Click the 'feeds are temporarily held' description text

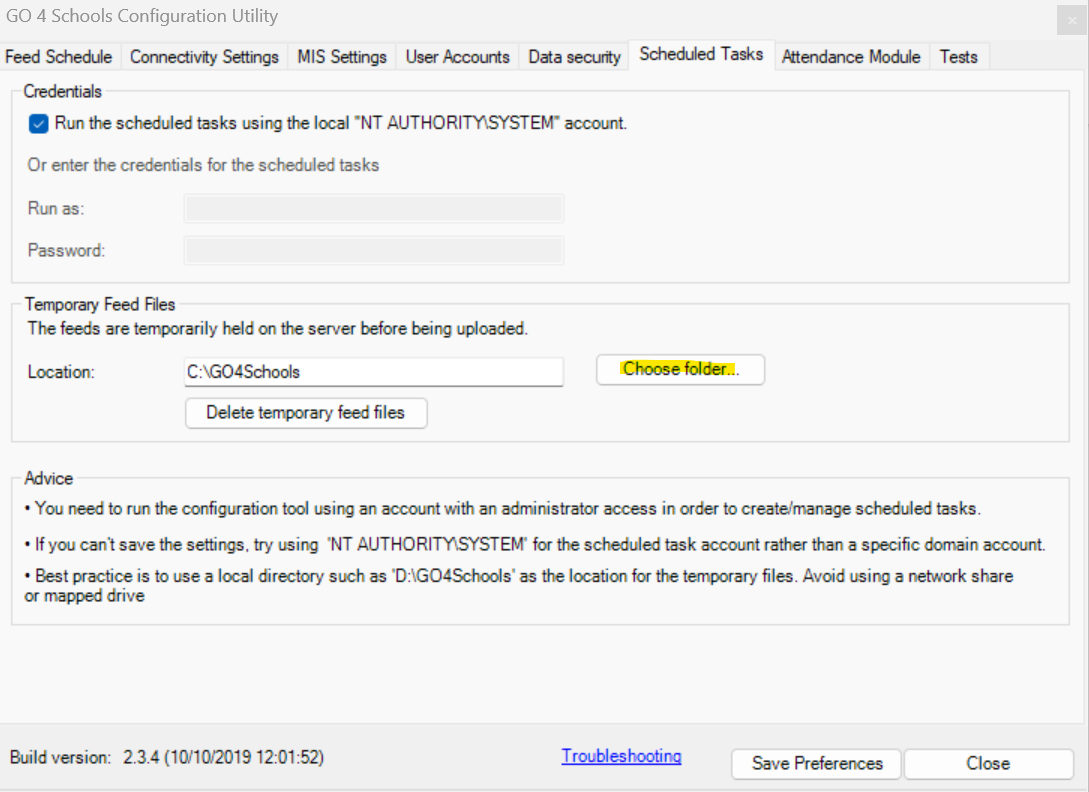tap(278, 329)
